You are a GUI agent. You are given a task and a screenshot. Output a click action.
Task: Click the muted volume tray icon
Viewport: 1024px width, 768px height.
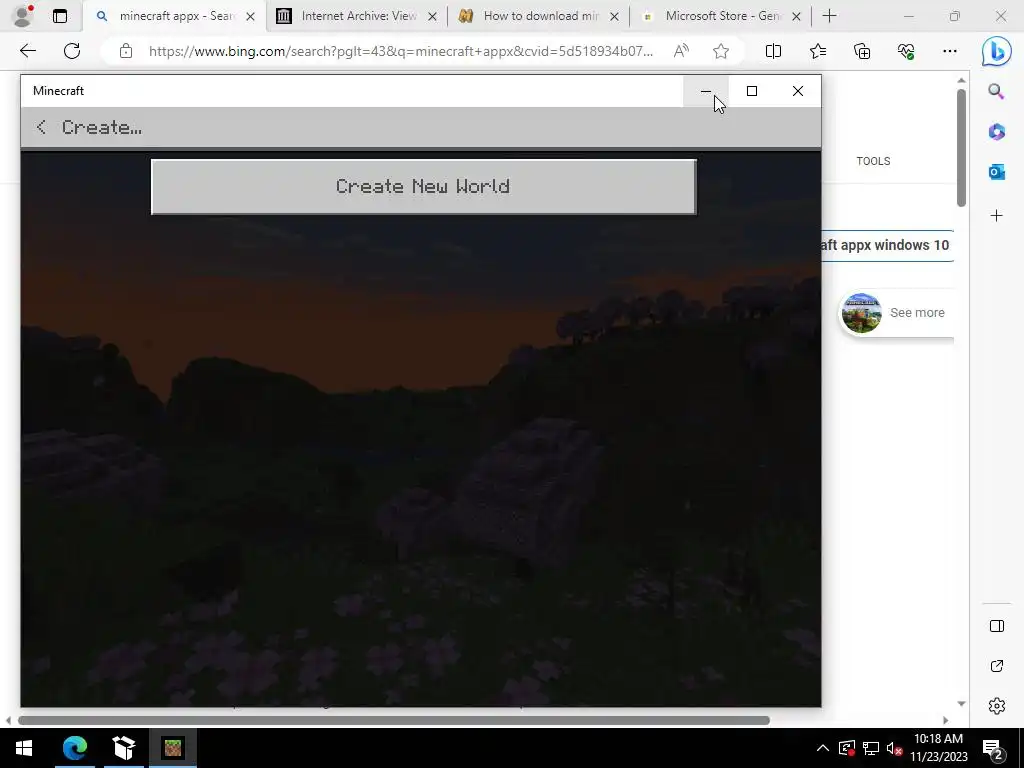(x=894, y=748)
